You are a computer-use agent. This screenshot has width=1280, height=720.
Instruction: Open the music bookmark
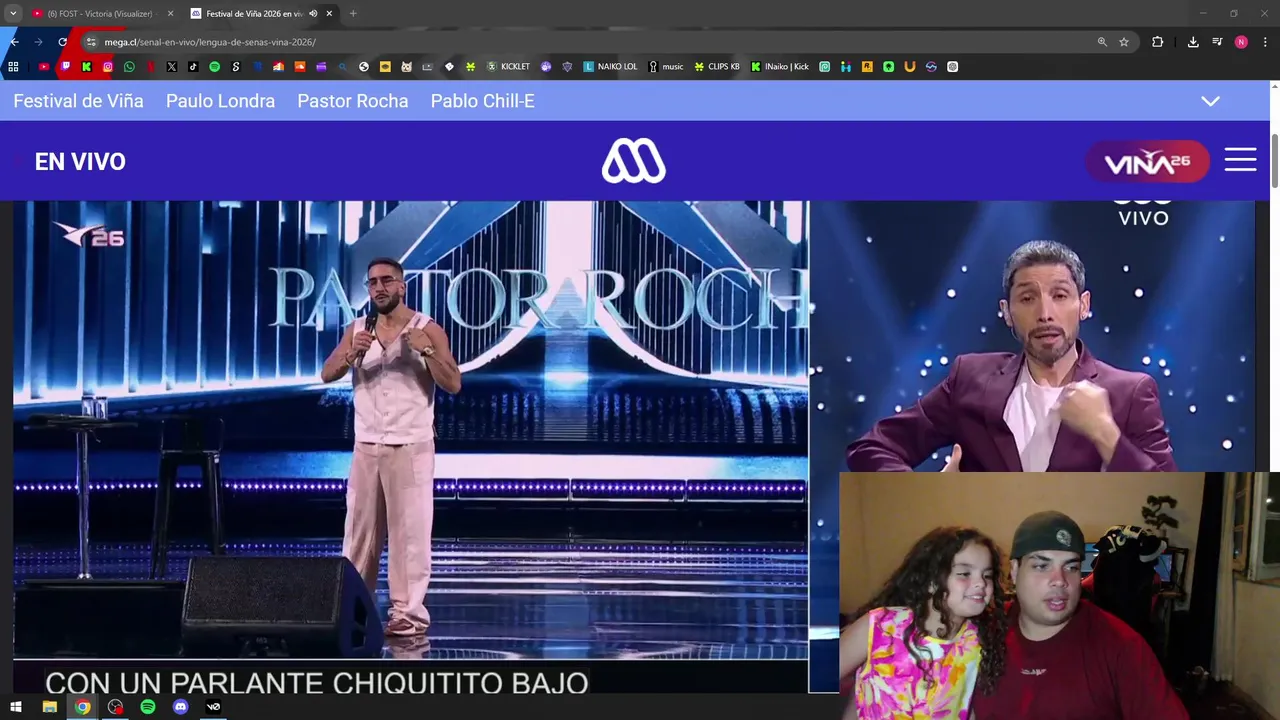[x=666, y=67]
